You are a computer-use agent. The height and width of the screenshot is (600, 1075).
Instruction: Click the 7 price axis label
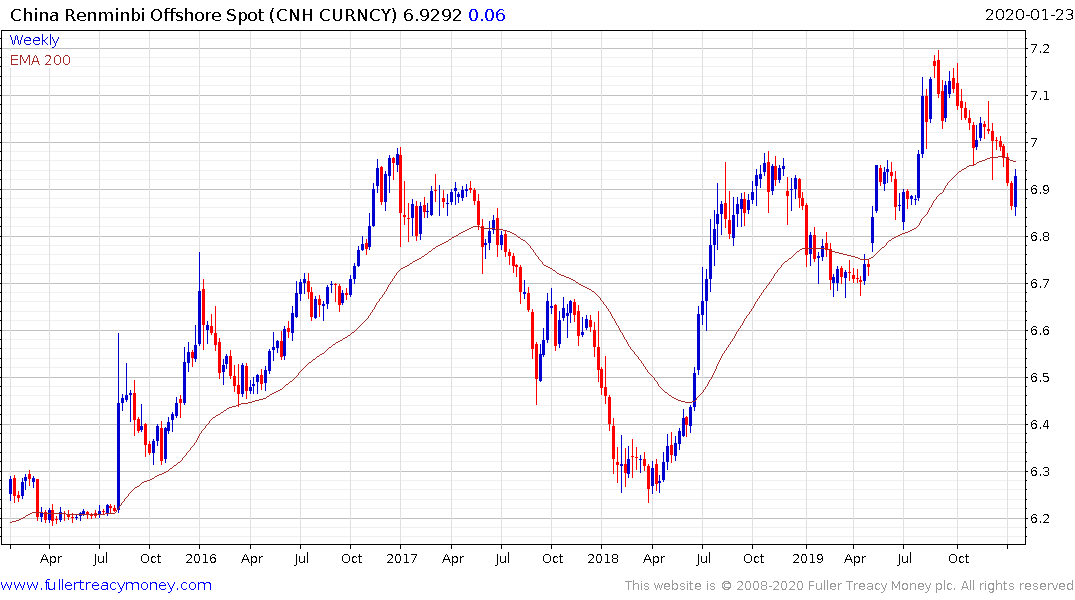pos(1034,143)
